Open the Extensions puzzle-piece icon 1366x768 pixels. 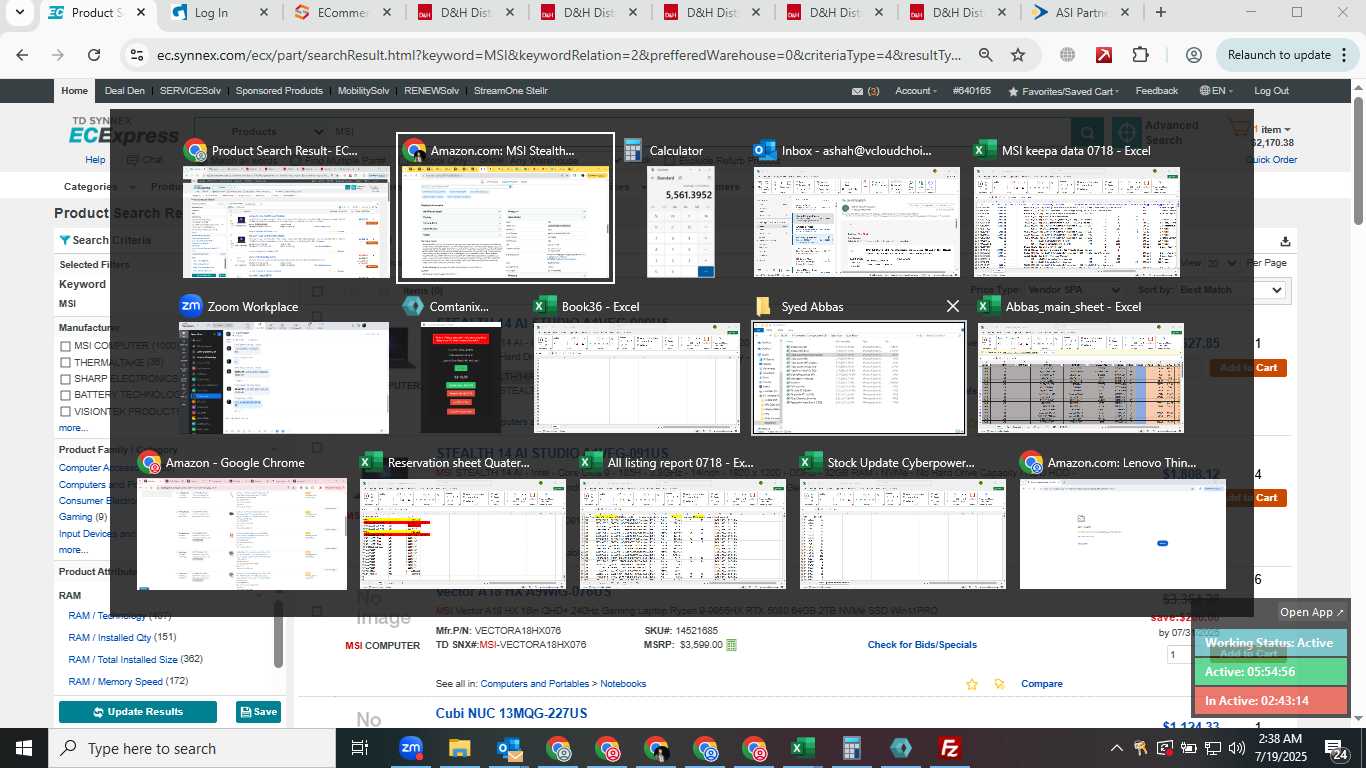pyautogui.click(x=1141, y=55)
